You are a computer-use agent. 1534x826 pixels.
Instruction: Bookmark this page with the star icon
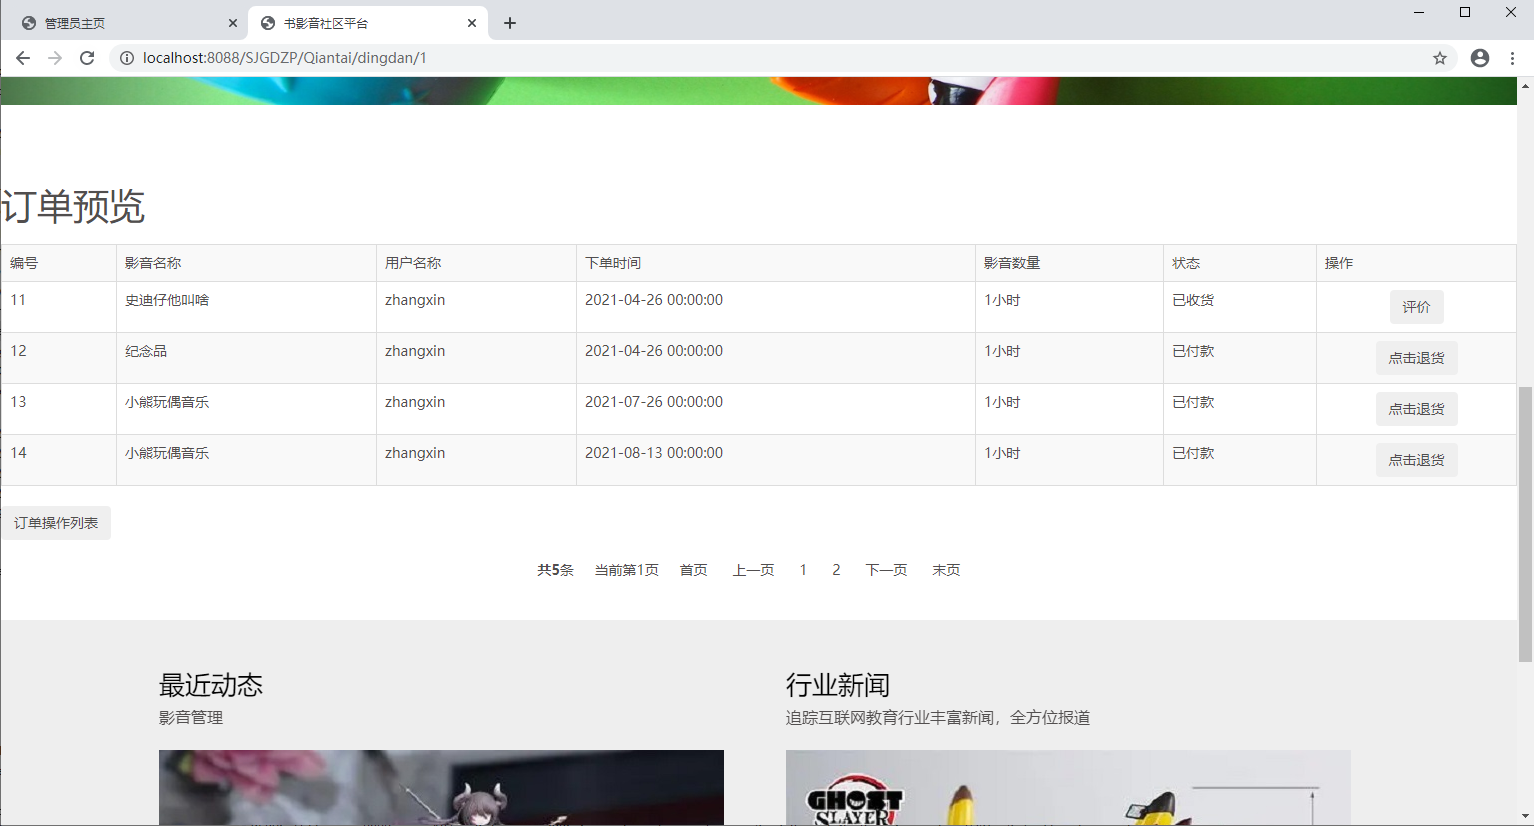point(1440,58)
